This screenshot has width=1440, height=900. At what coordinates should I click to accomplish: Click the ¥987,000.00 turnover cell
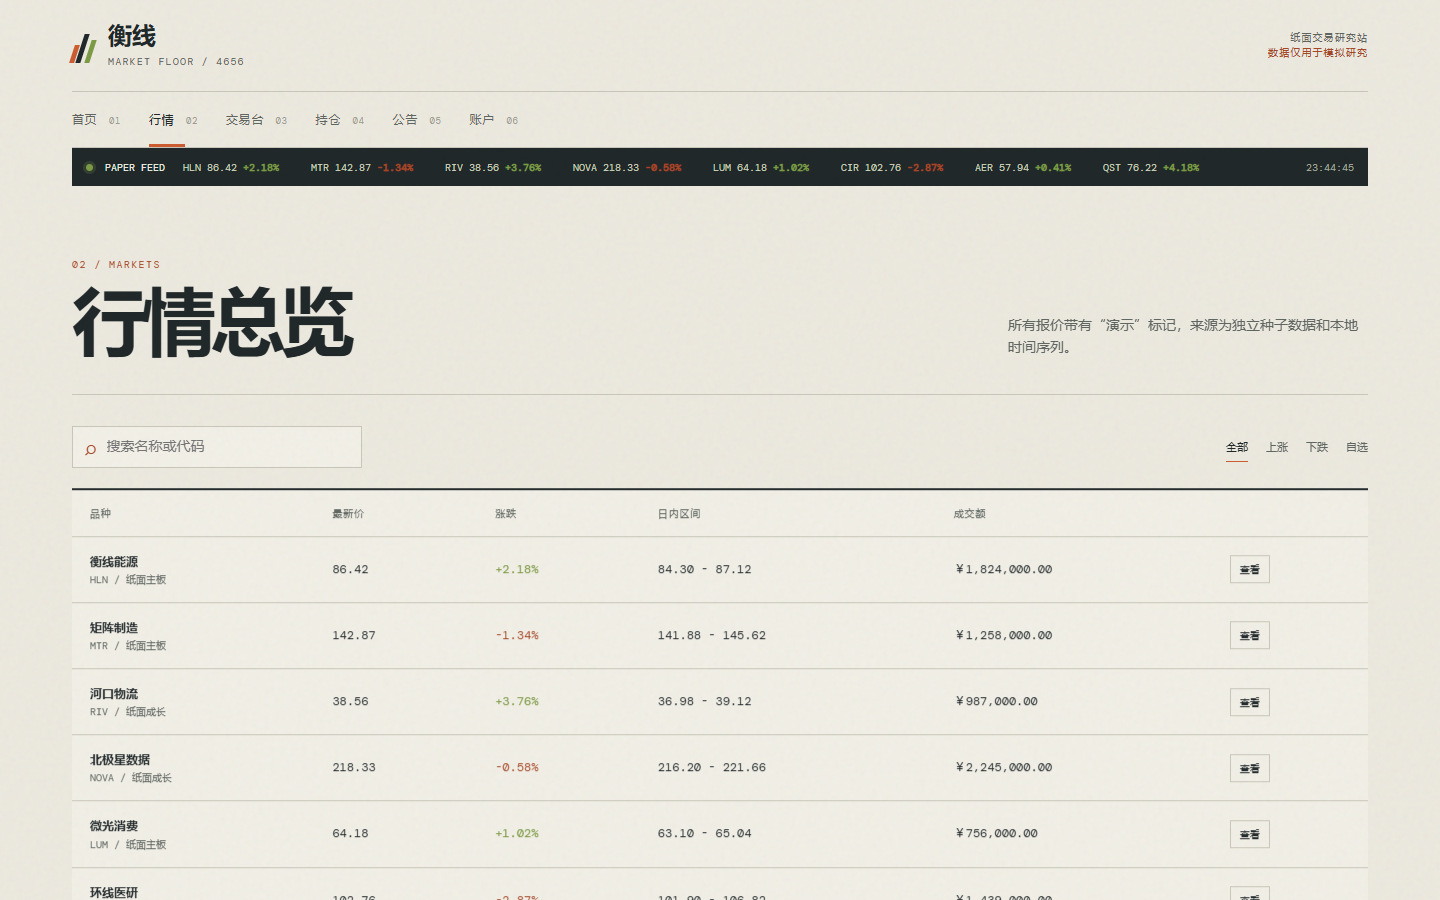996,702
